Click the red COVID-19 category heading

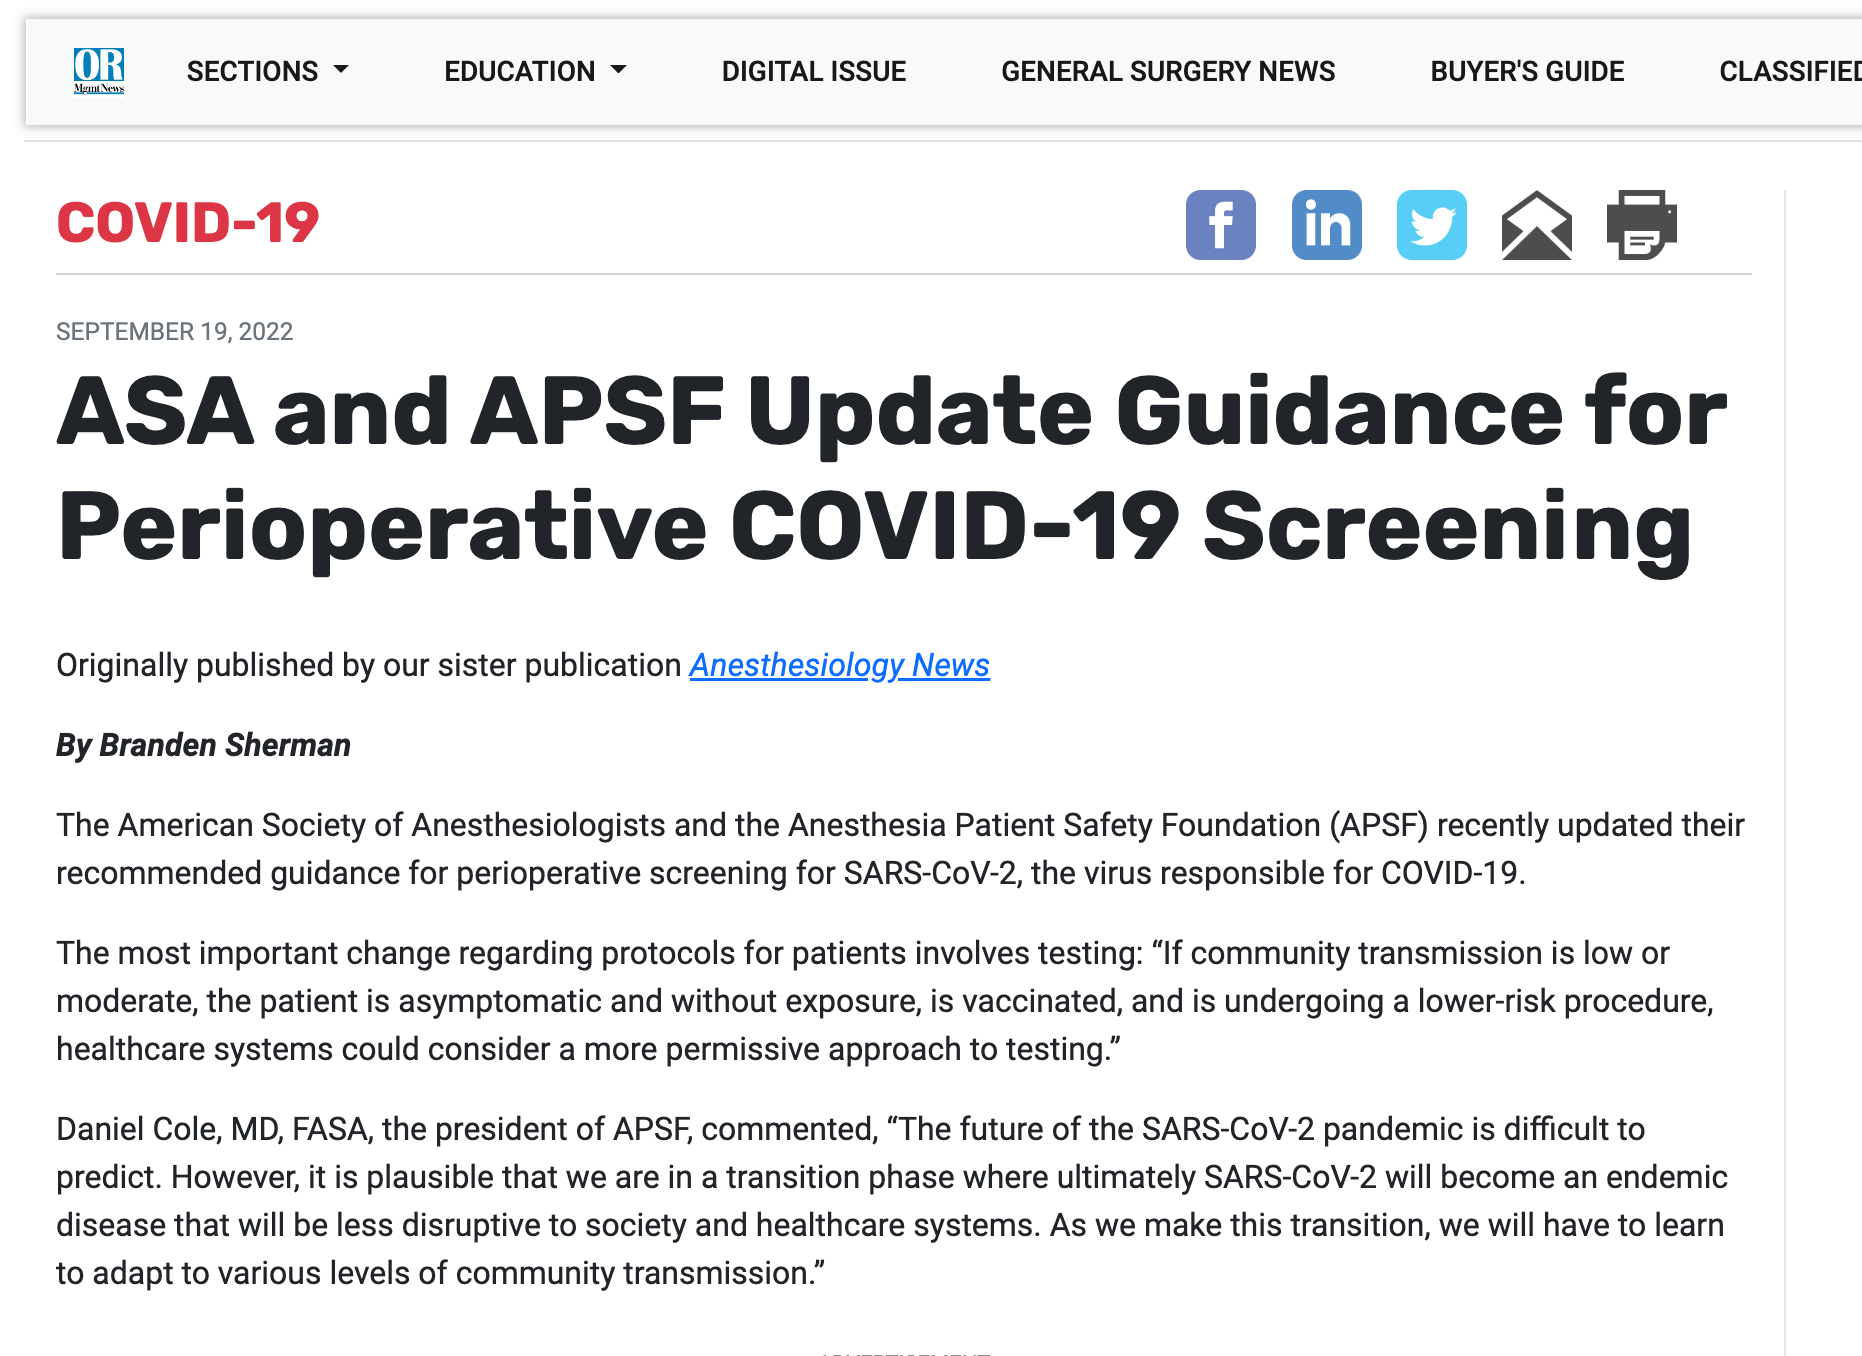click(188, 222)
